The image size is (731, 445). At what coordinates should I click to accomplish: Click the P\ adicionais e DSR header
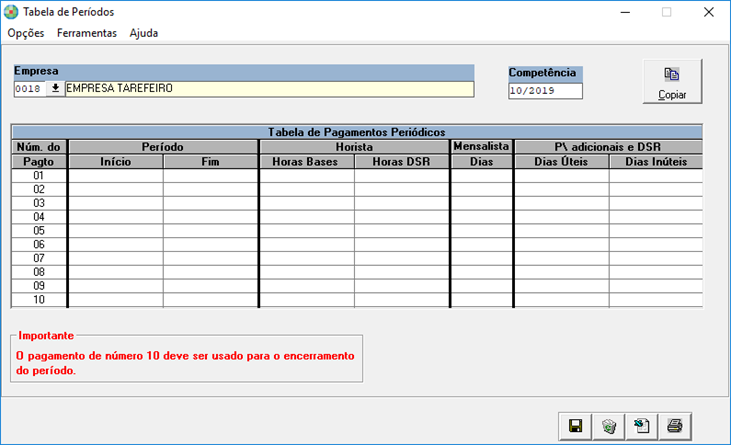[608, 147]
